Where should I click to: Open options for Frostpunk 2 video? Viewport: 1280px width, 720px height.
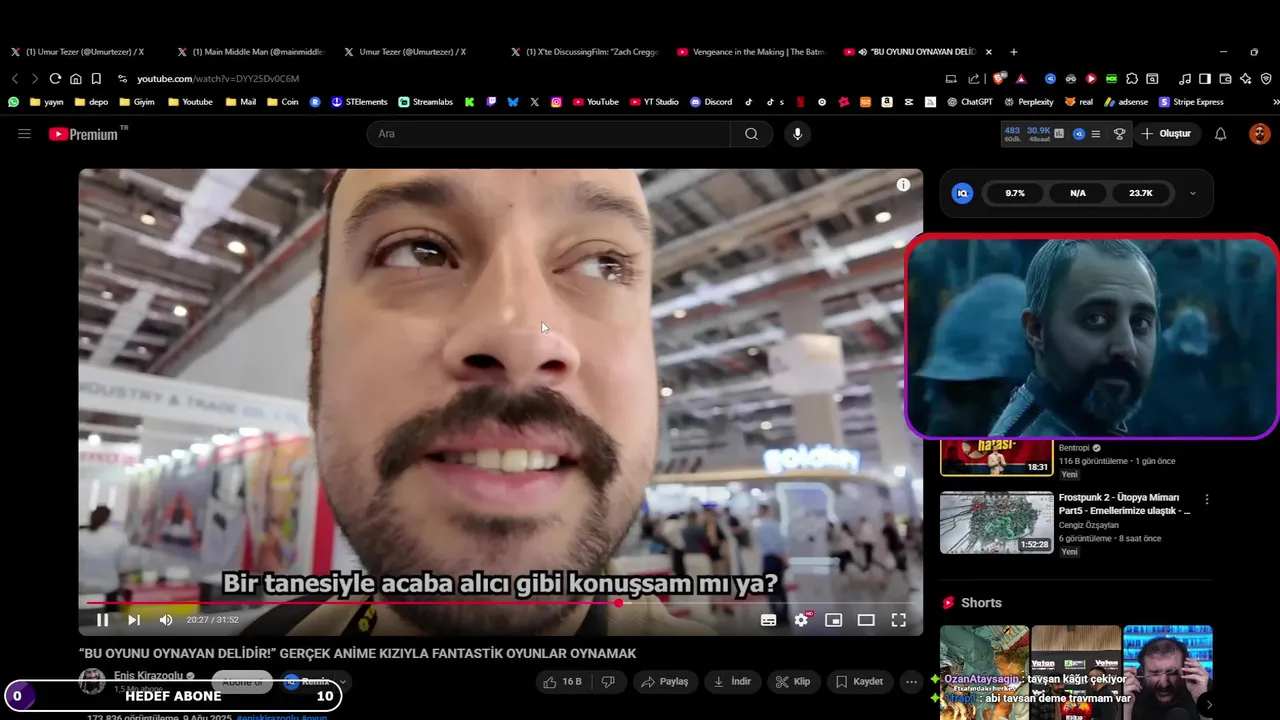pos(1207,499)
